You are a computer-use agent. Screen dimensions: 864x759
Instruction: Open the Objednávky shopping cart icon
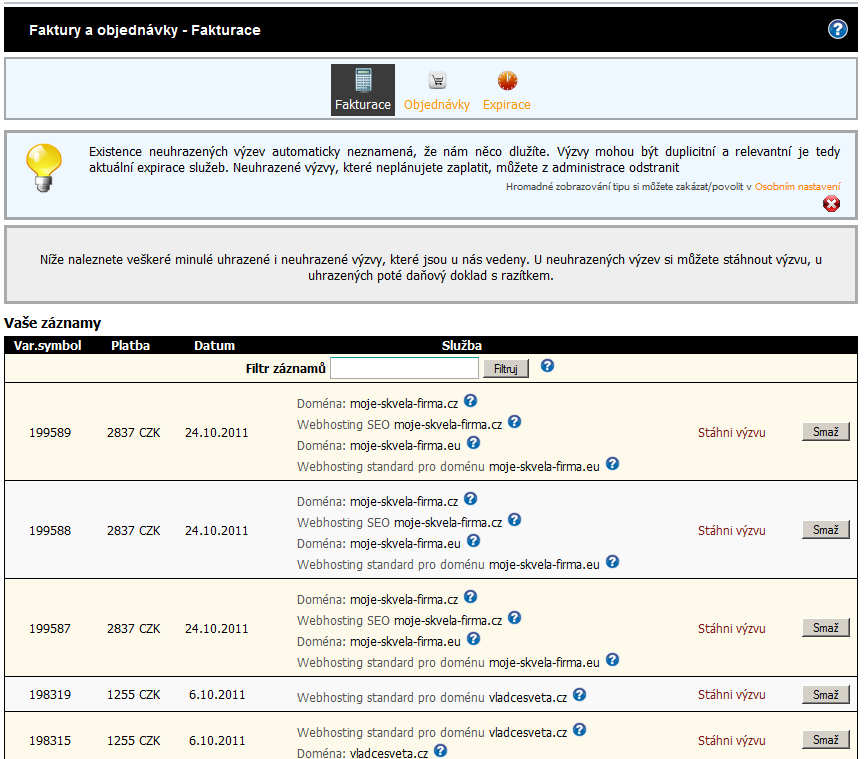435,82
